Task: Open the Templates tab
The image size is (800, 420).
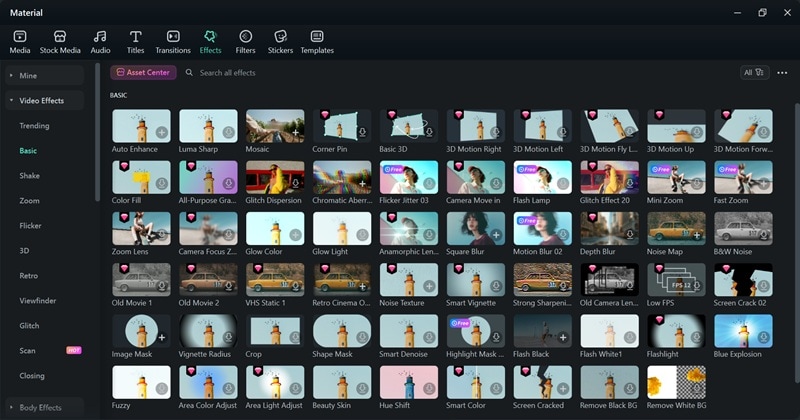Action: tap(317, 42)
